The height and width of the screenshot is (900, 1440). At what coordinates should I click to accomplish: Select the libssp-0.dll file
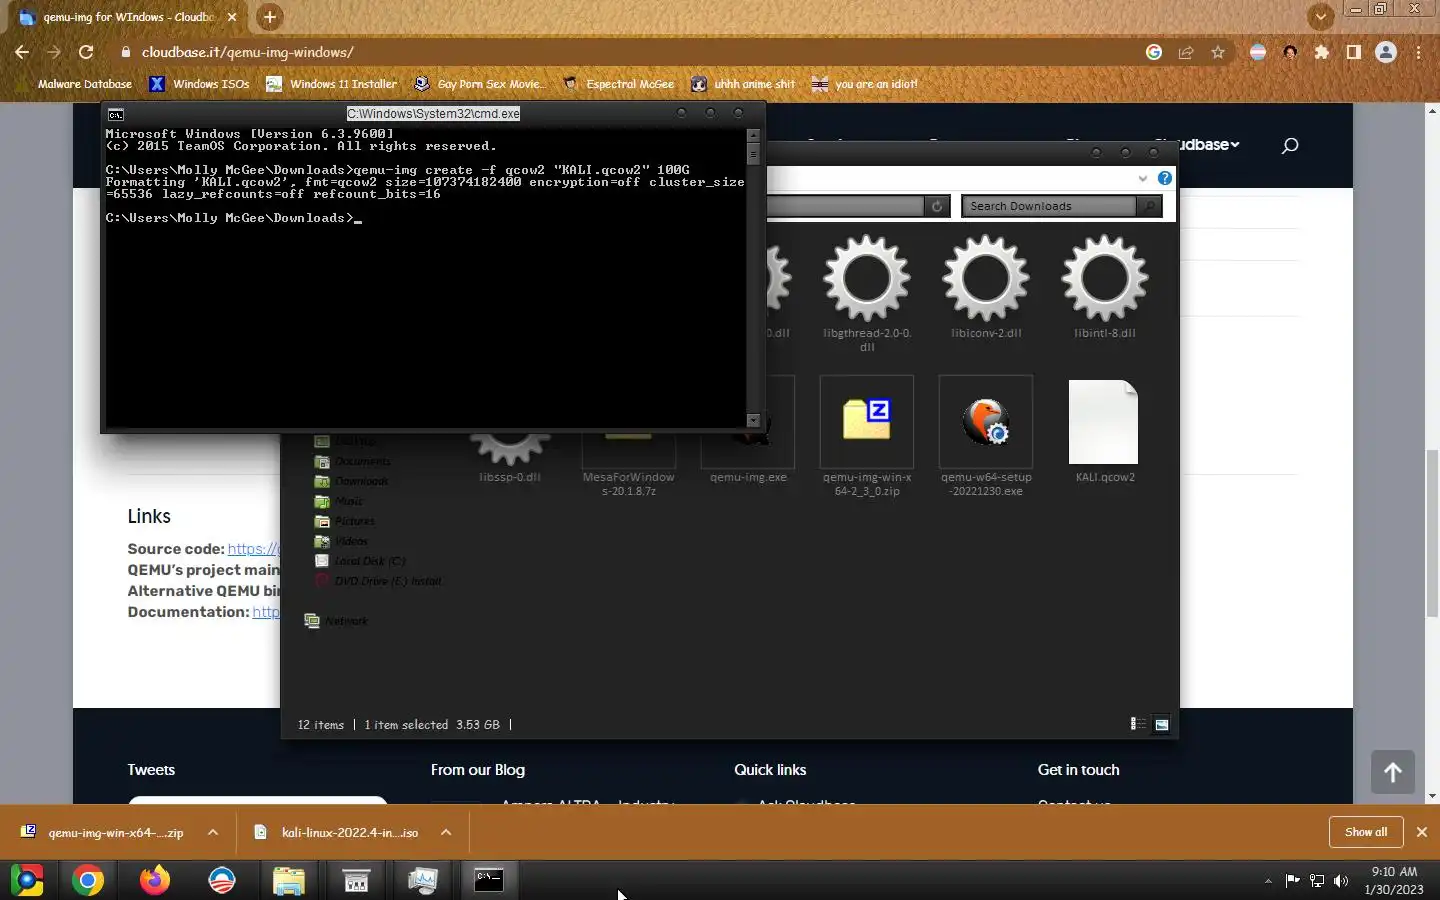(510, 460)
